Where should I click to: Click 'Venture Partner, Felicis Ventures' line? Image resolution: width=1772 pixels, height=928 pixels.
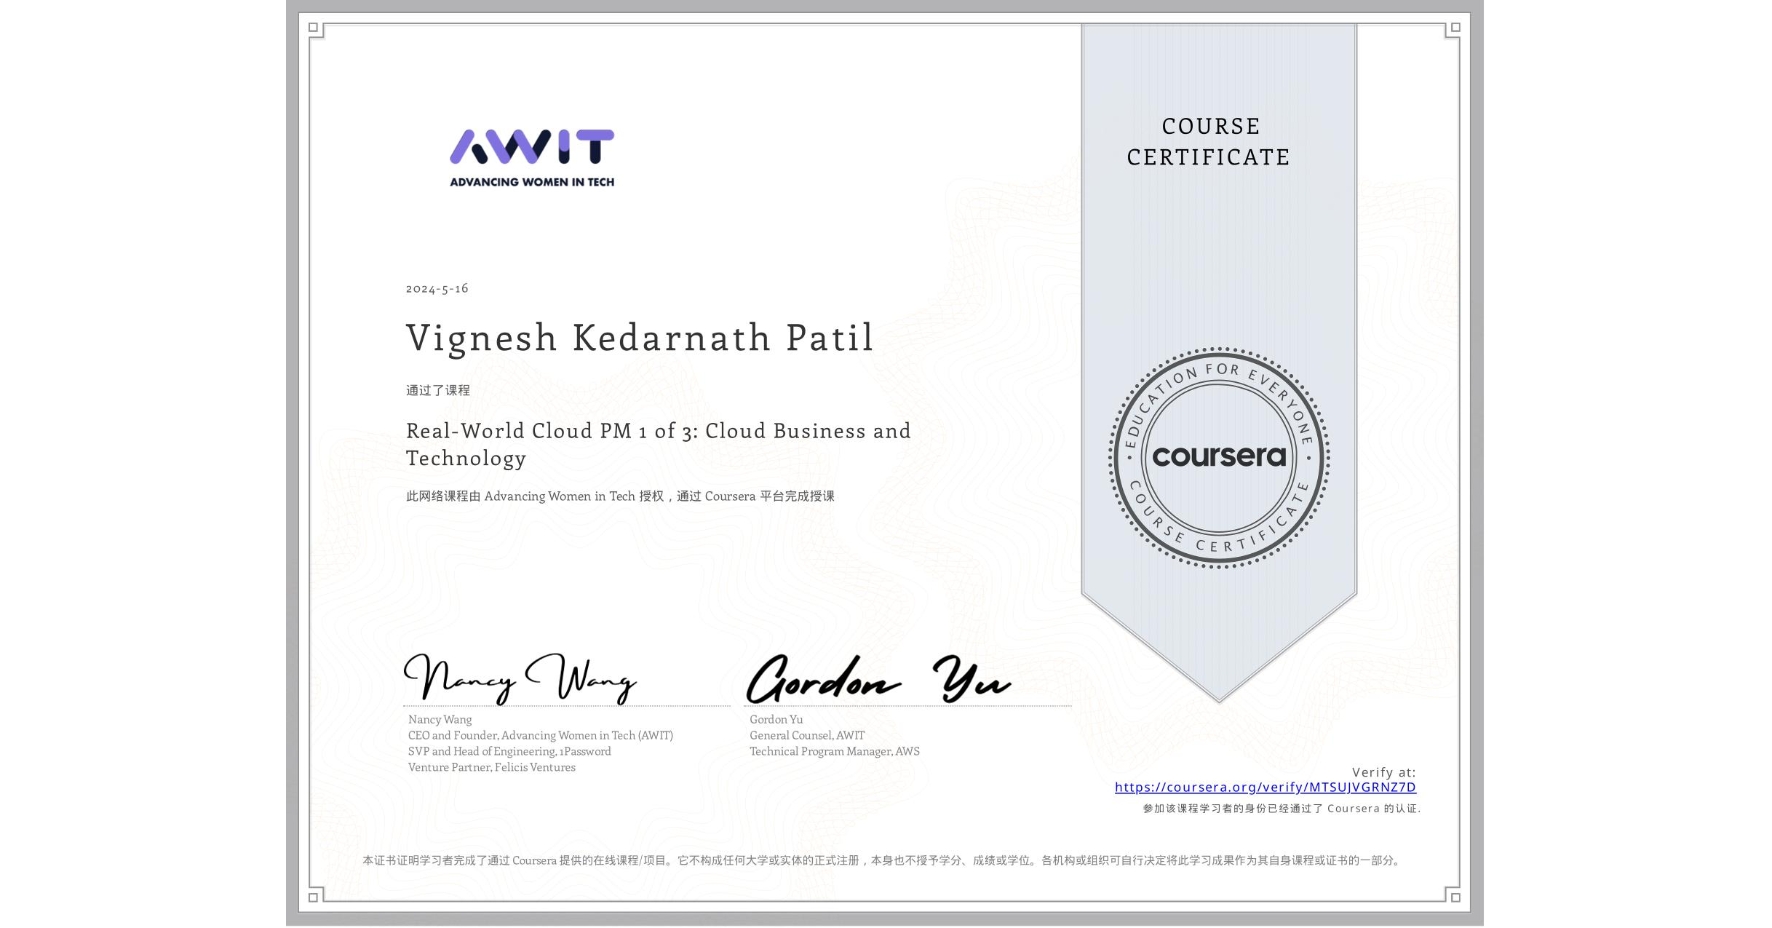492,767
